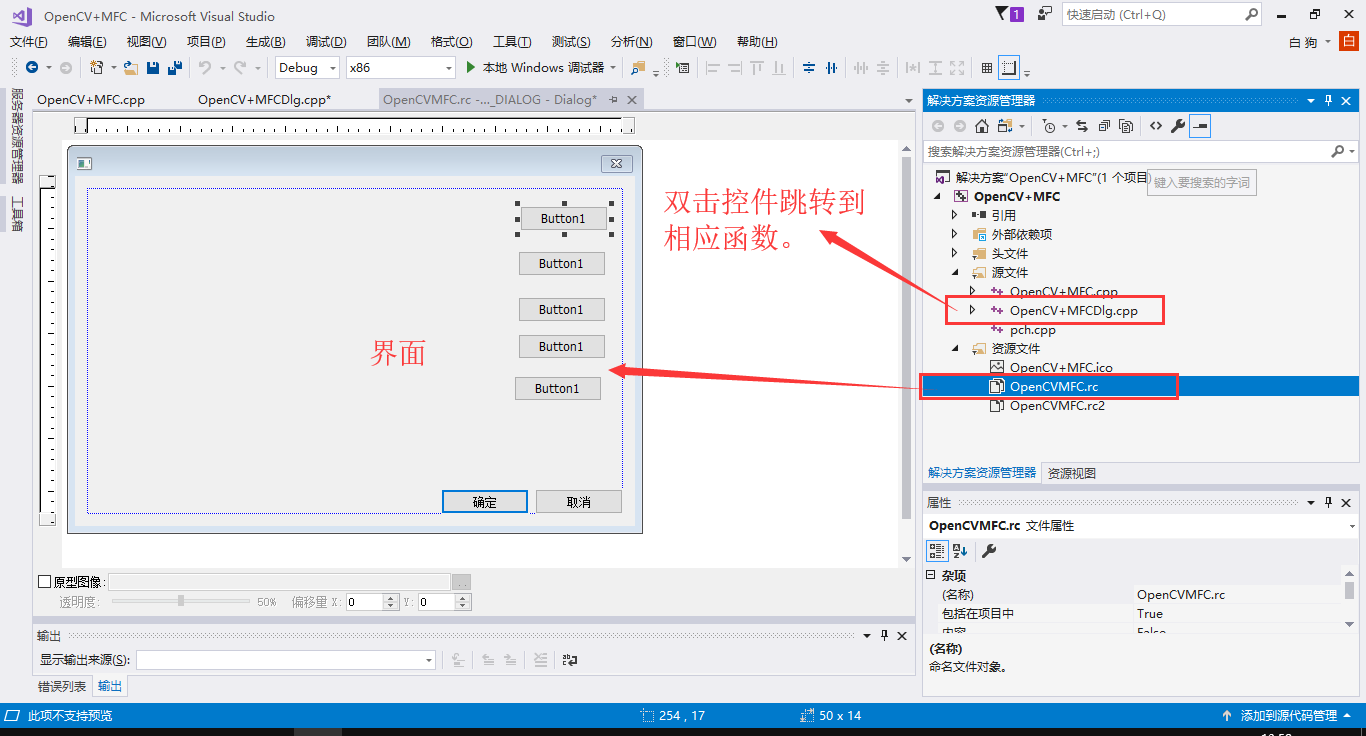Select the top selected Button1 control

click(562, 218)
